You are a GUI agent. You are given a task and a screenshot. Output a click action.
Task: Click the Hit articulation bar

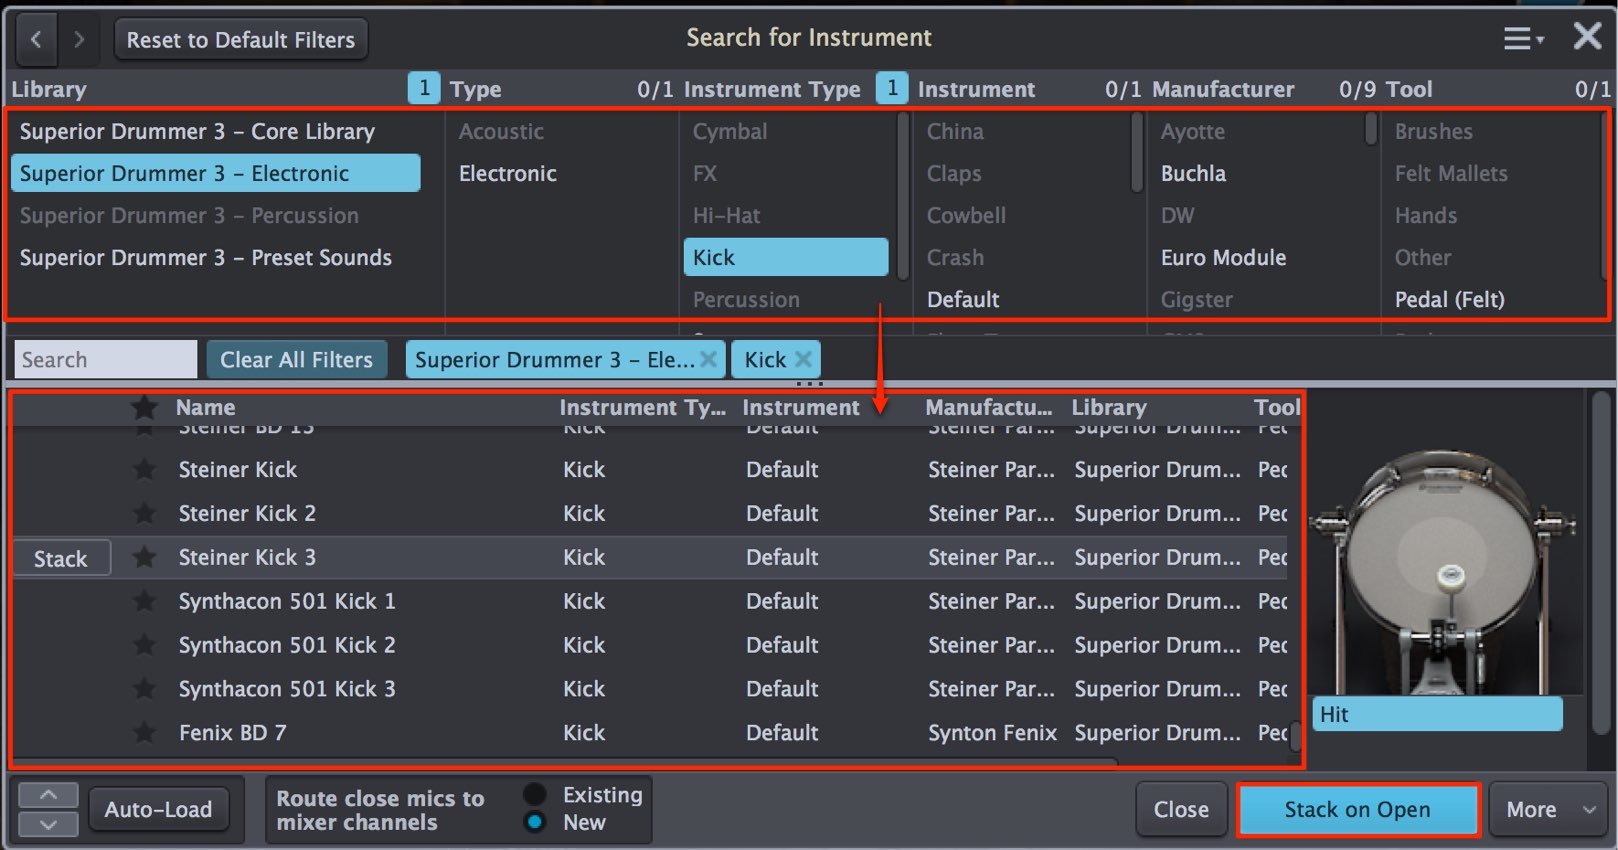(1437, 714)
